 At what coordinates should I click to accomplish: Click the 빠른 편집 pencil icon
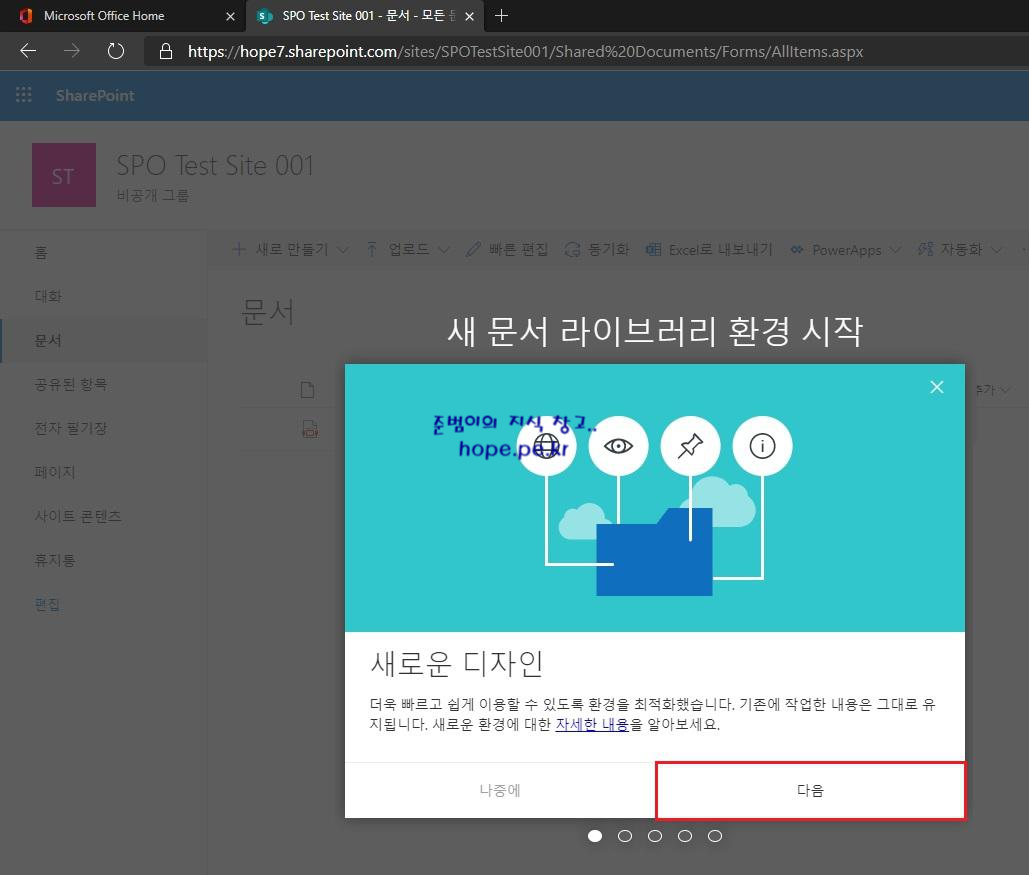[473, 249]
